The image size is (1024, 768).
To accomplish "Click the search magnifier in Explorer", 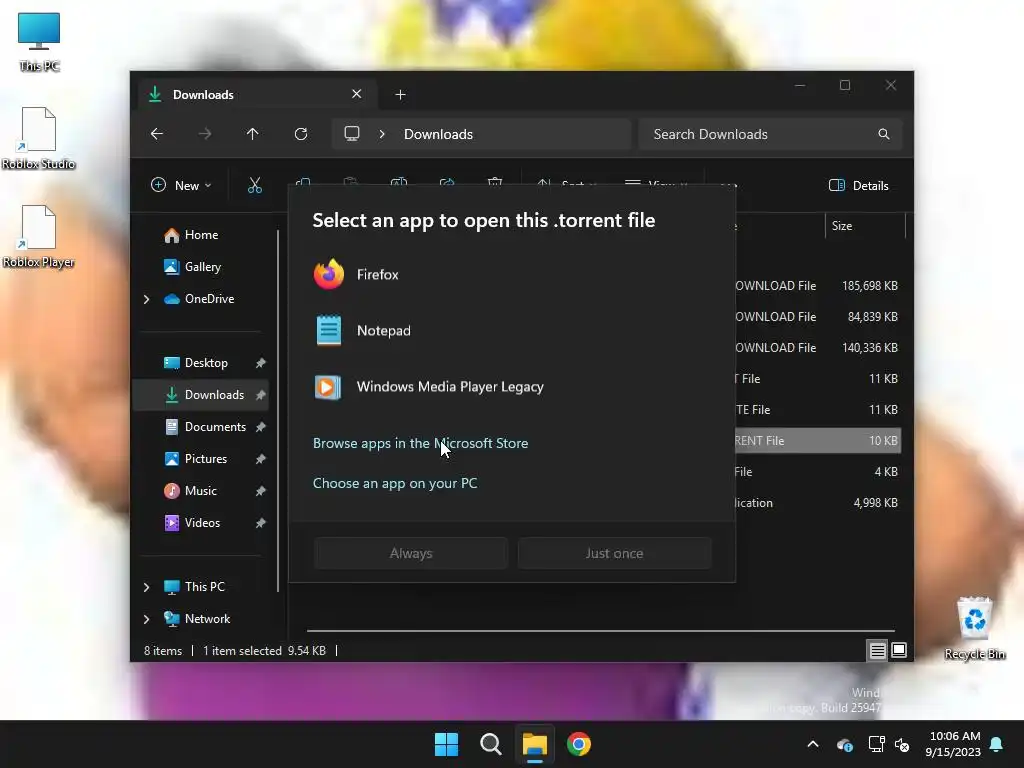I will (x=884, y=134).
